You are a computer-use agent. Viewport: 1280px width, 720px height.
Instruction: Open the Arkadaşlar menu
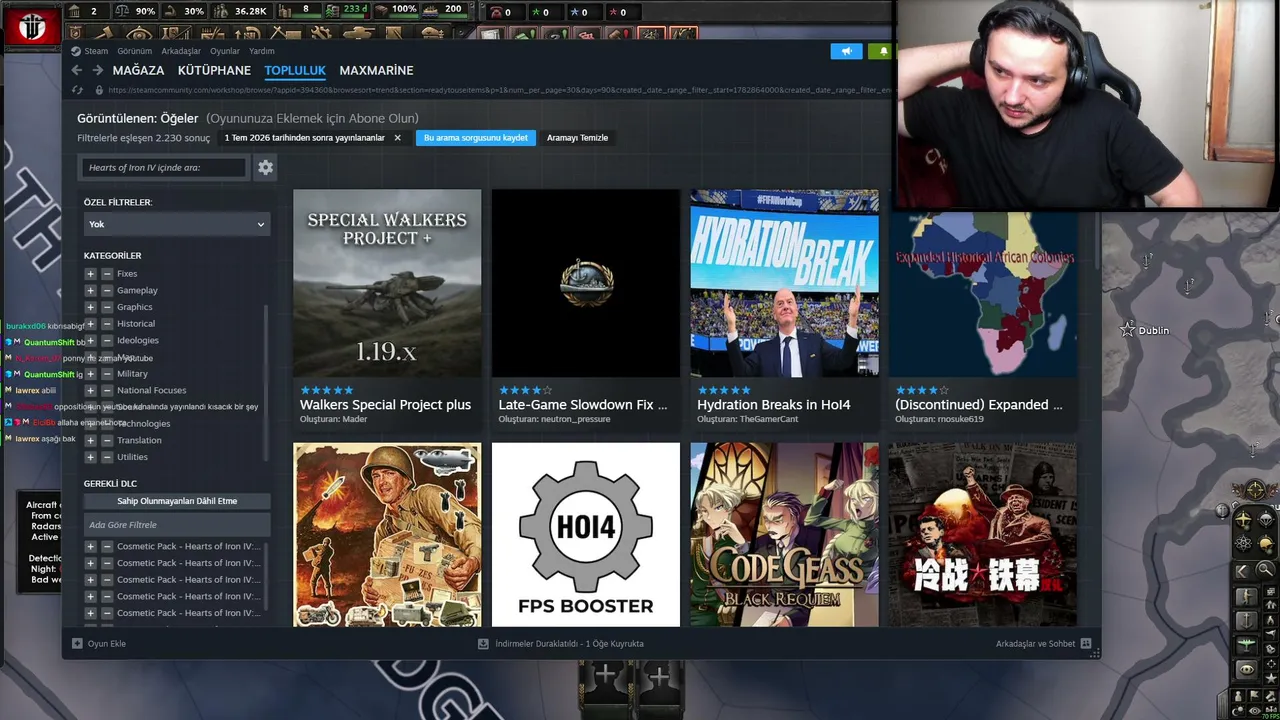point(181,51)
